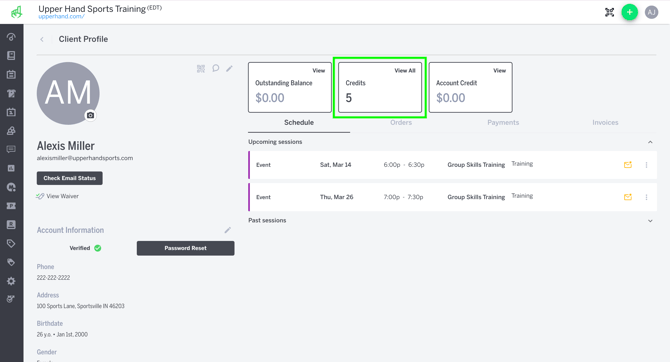The width and height of the screenshot is (670, 362).
Task: Select the Sat, Mar 14 event row
Action: pyautogui.click(x=453, y=165)
